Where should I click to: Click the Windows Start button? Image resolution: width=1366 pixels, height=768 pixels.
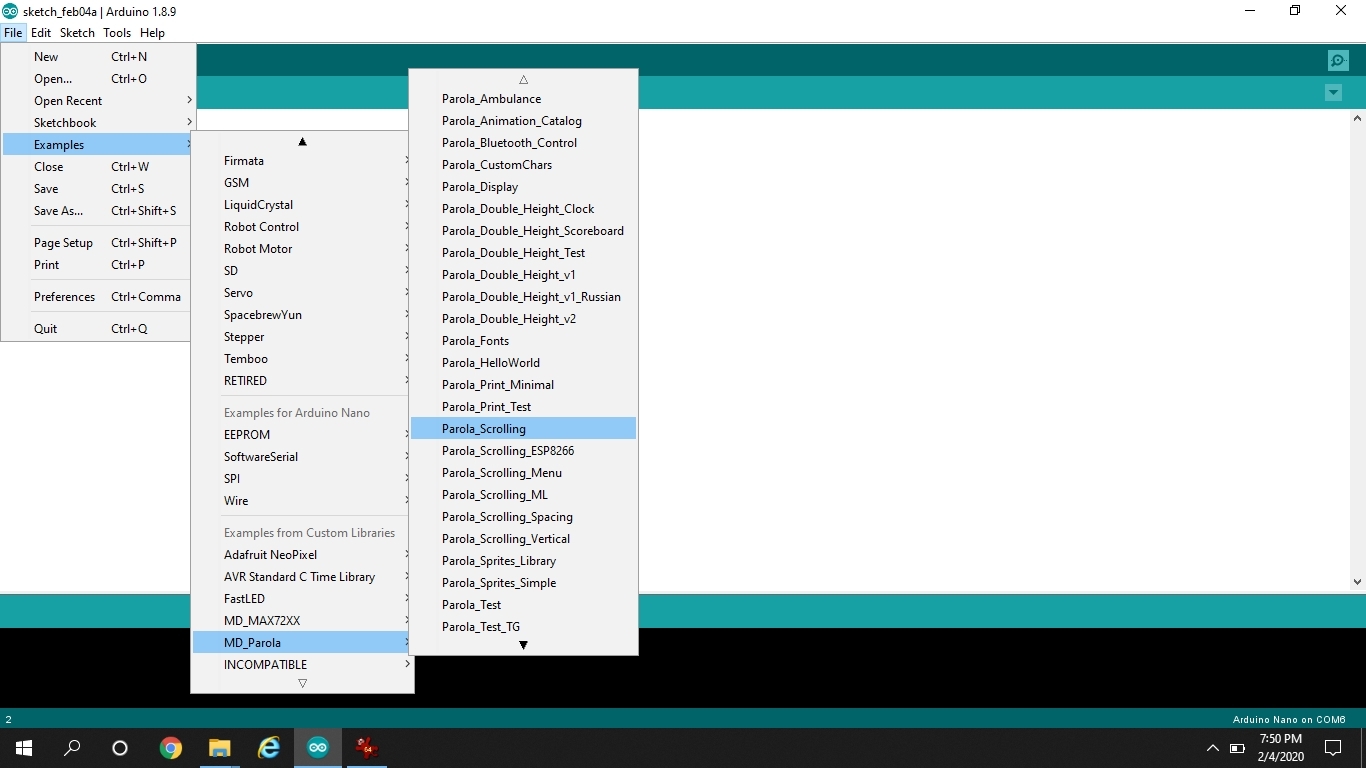click(x=24, y=747)
